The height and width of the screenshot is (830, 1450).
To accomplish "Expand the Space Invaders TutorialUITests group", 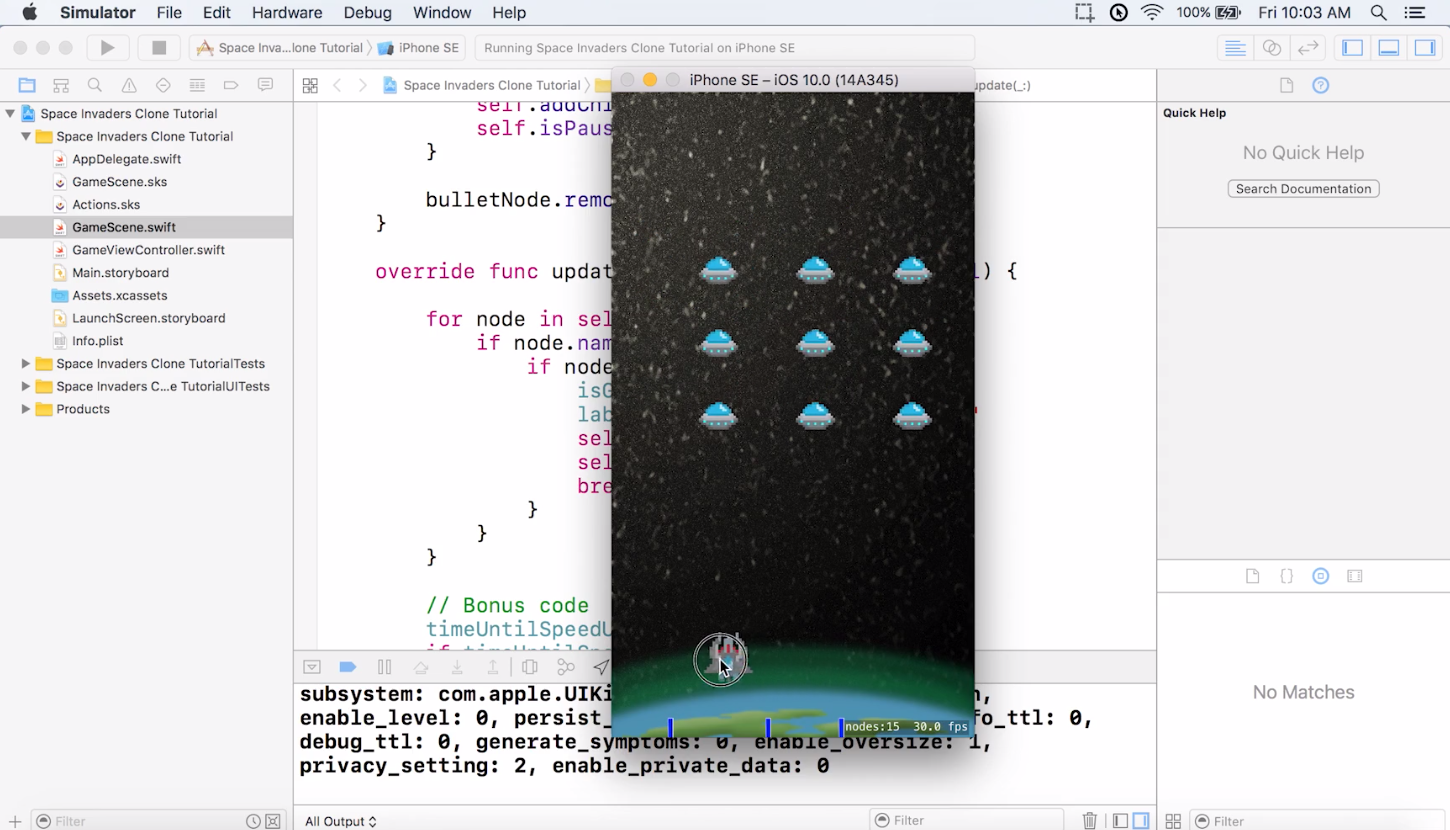I will tap(26, 387).
